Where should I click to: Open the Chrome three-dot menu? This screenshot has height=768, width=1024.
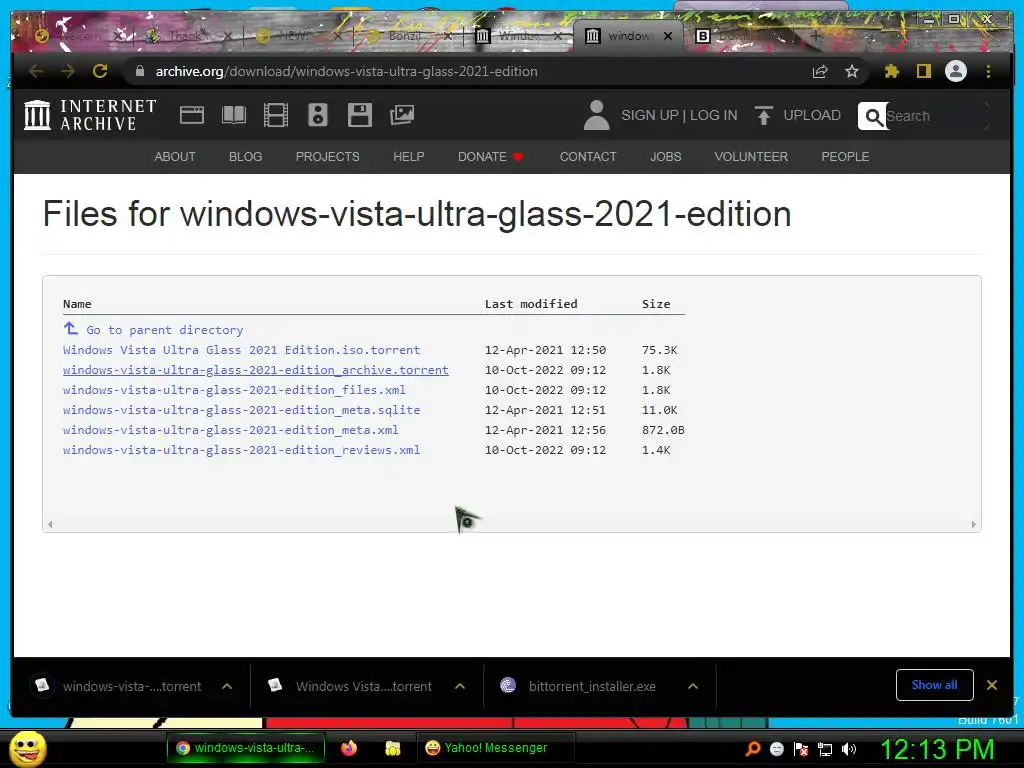988,71
